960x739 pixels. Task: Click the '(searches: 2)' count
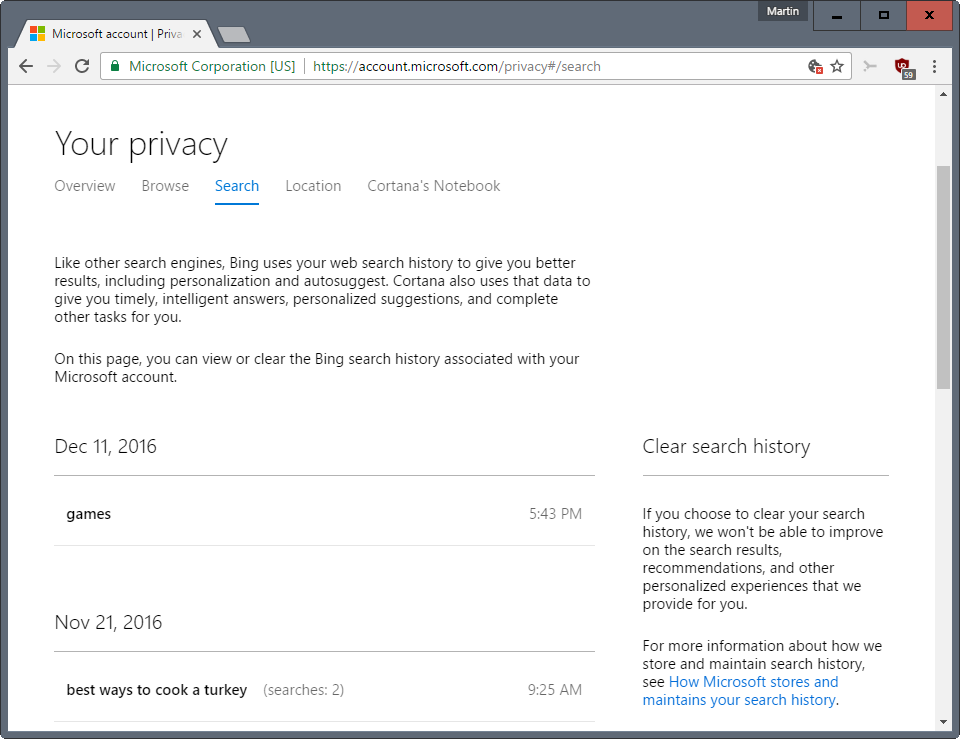tap(304, 690)
